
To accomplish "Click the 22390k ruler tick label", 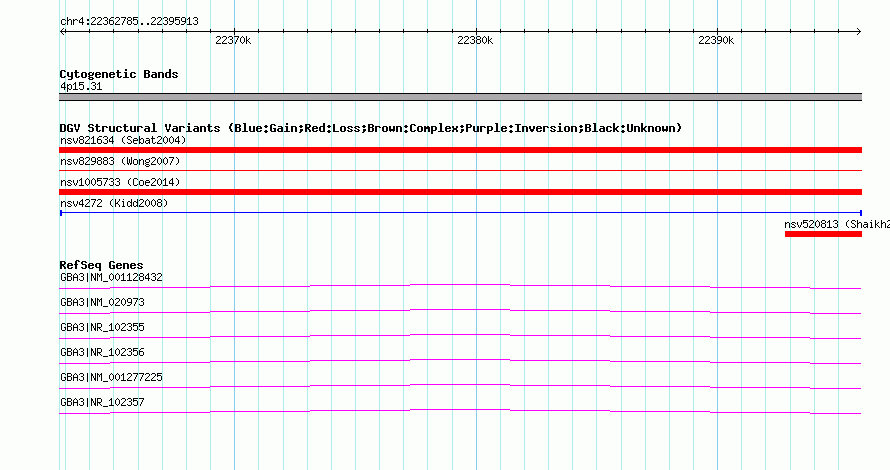I will 716,40.
